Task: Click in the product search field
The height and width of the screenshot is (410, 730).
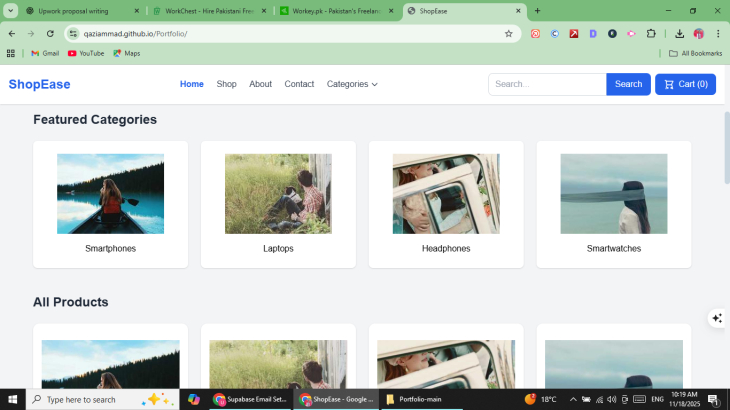Action: click(547, 84)
